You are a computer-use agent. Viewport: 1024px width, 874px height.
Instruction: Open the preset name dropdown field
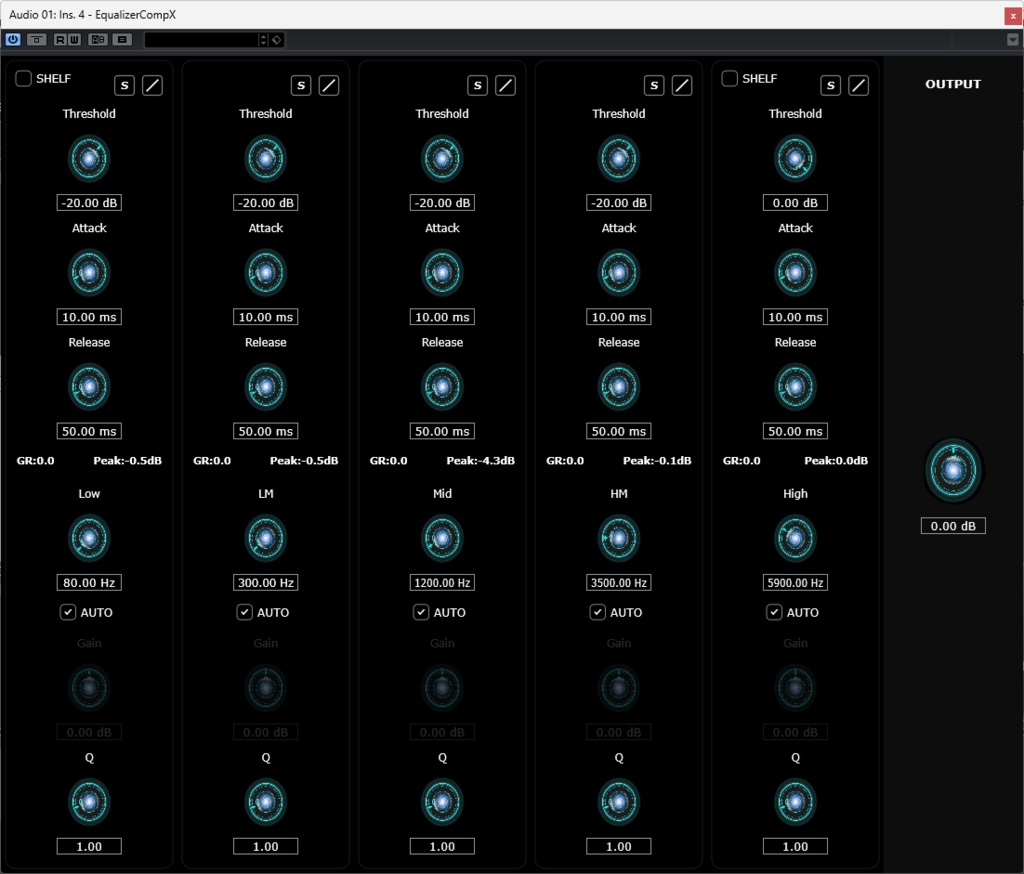(x=201, y=40)
